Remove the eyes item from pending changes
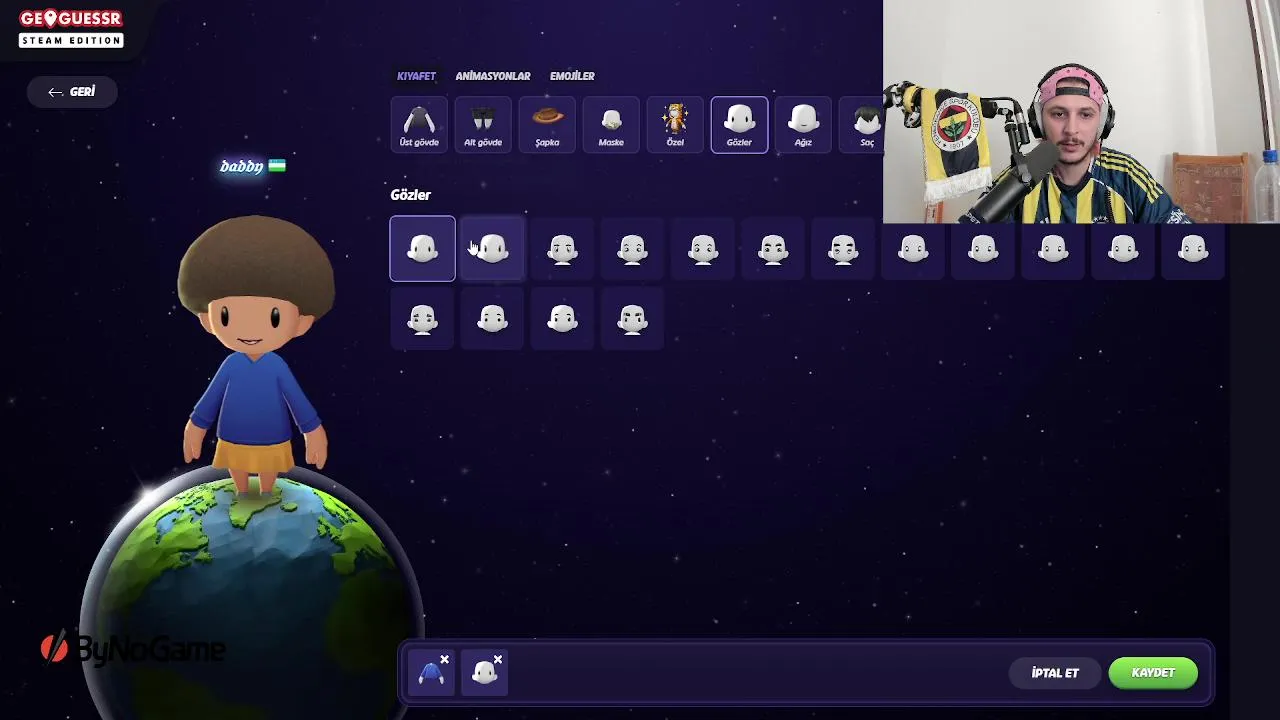The image size is (1280, 720). (498, 660)
